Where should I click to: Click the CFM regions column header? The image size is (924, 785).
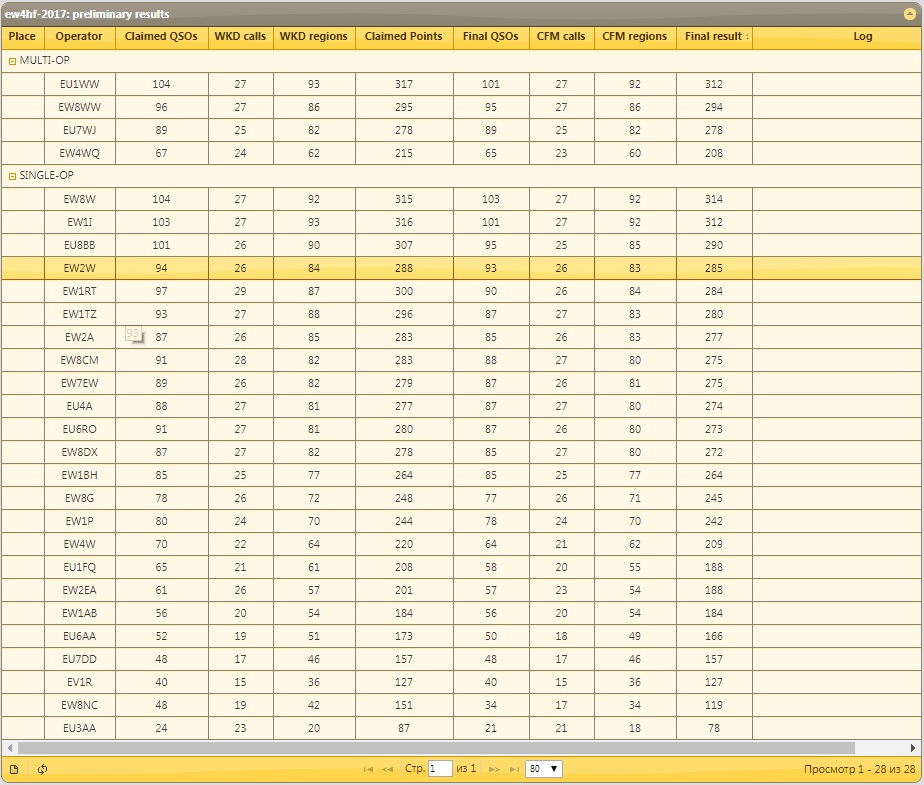tap(634, 37)
